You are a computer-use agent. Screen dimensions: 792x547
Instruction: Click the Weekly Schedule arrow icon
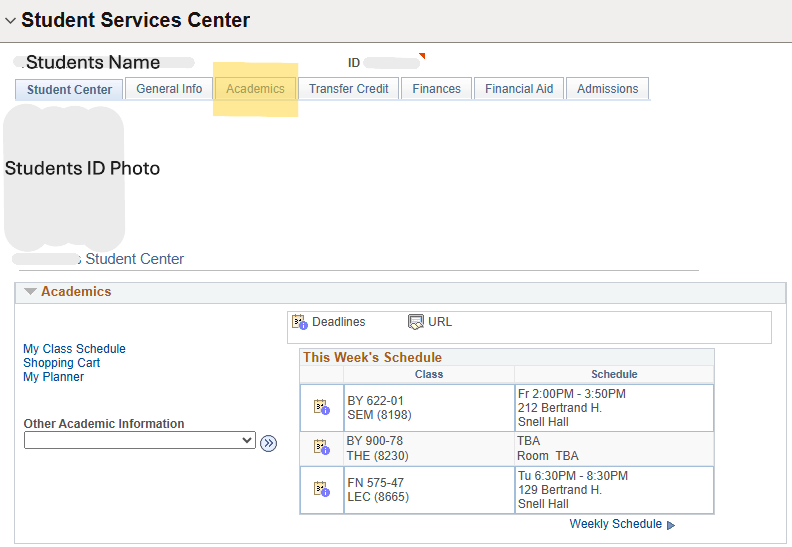(x=671, y=525)
